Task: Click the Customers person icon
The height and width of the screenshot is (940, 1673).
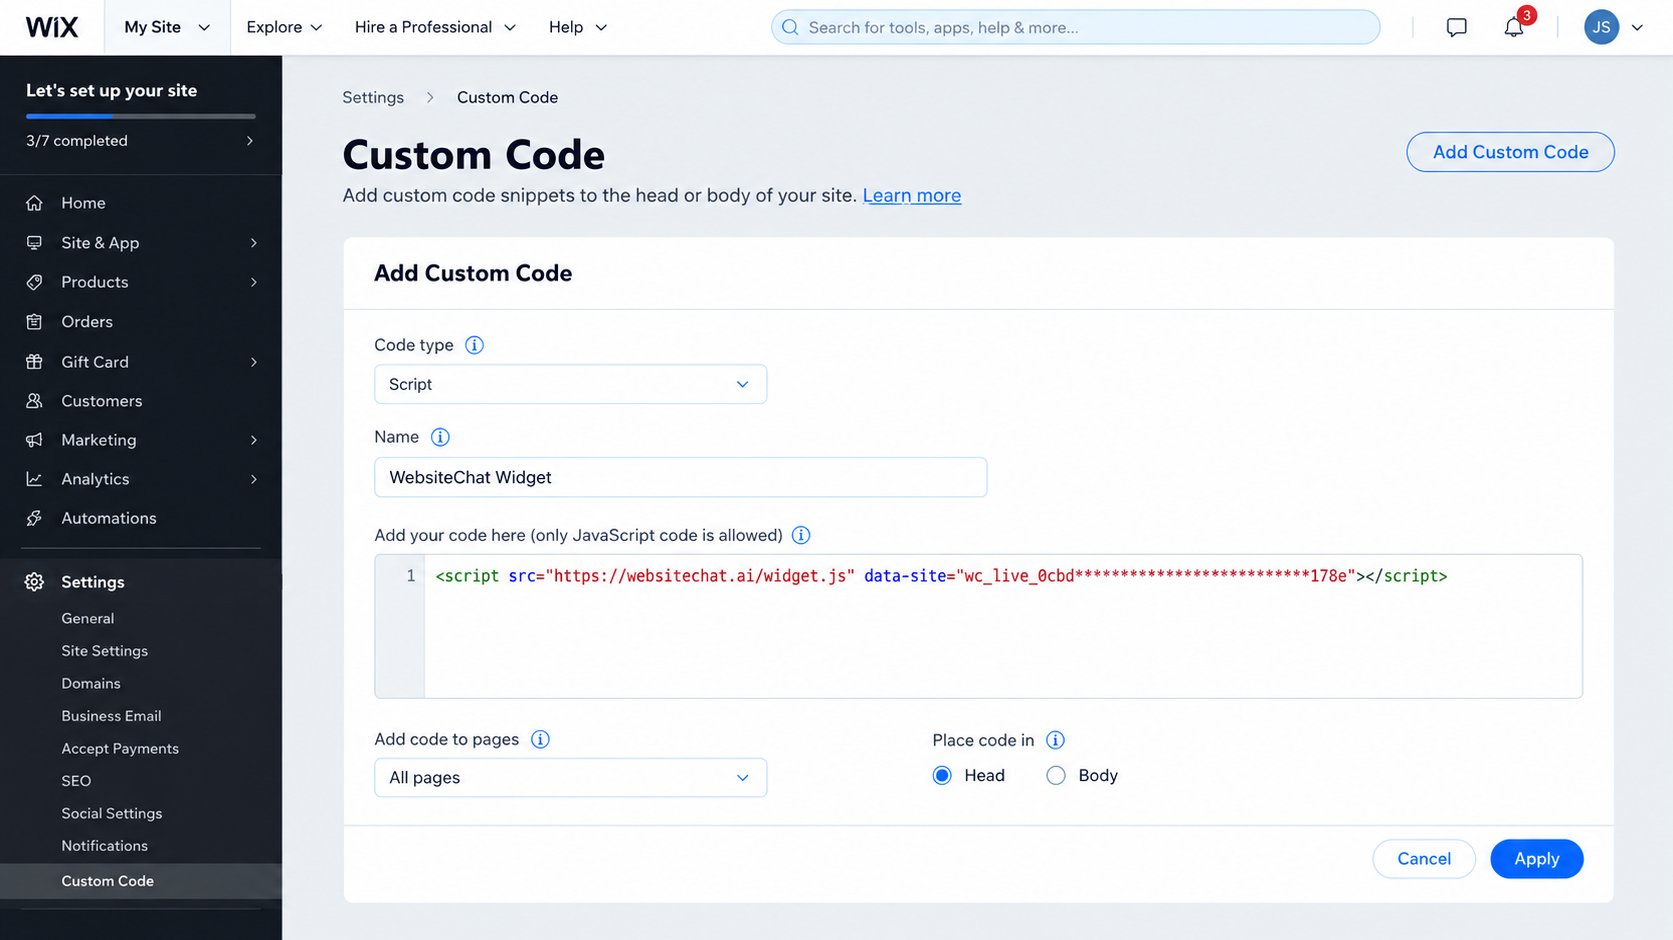Action: click(x=34, y=401)
